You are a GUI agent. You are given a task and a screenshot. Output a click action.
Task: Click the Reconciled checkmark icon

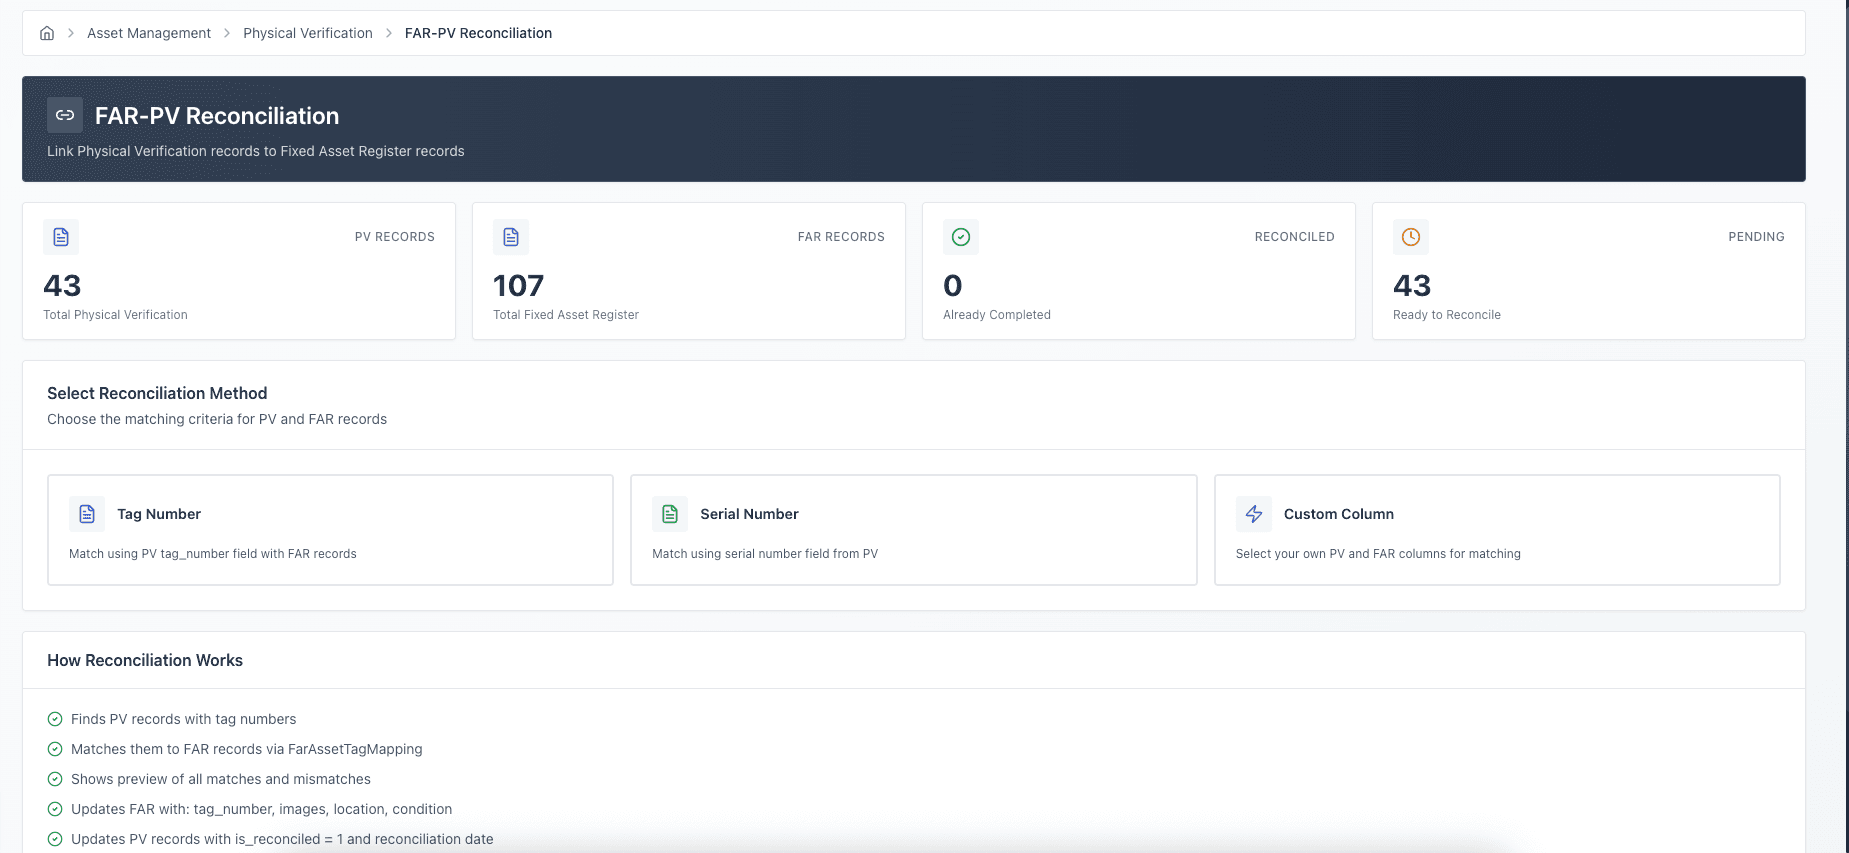[x=961, y=237]
